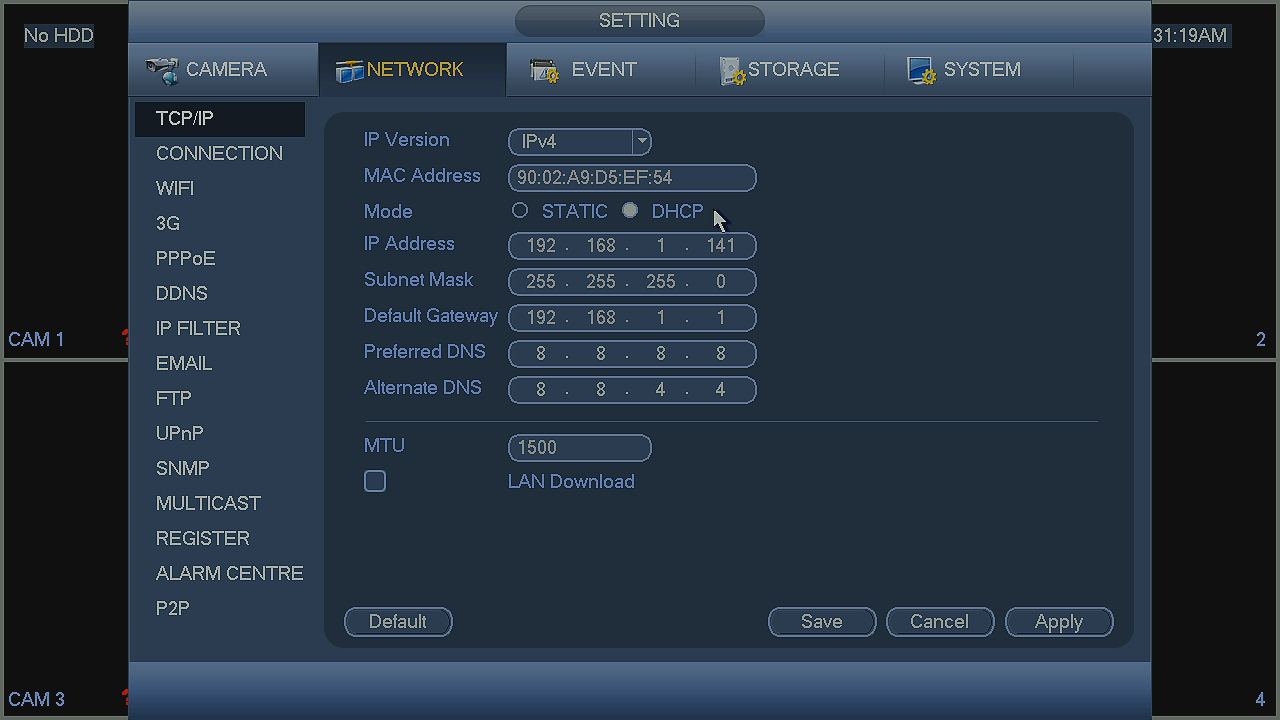Open the EVENT calendar icon

pos(545,70)
